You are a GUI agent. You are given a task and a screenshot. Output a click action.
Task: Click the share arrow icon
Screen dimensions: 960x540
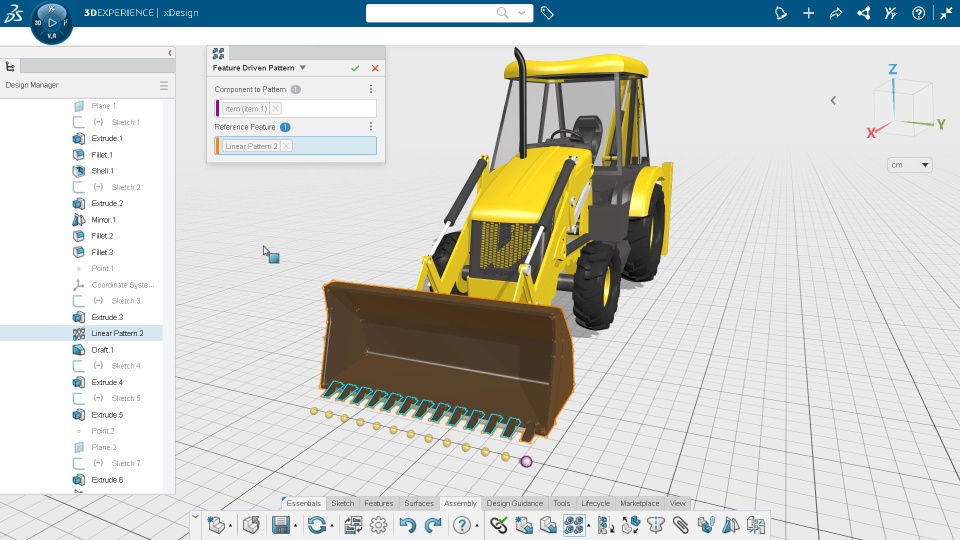pos(836,13)
